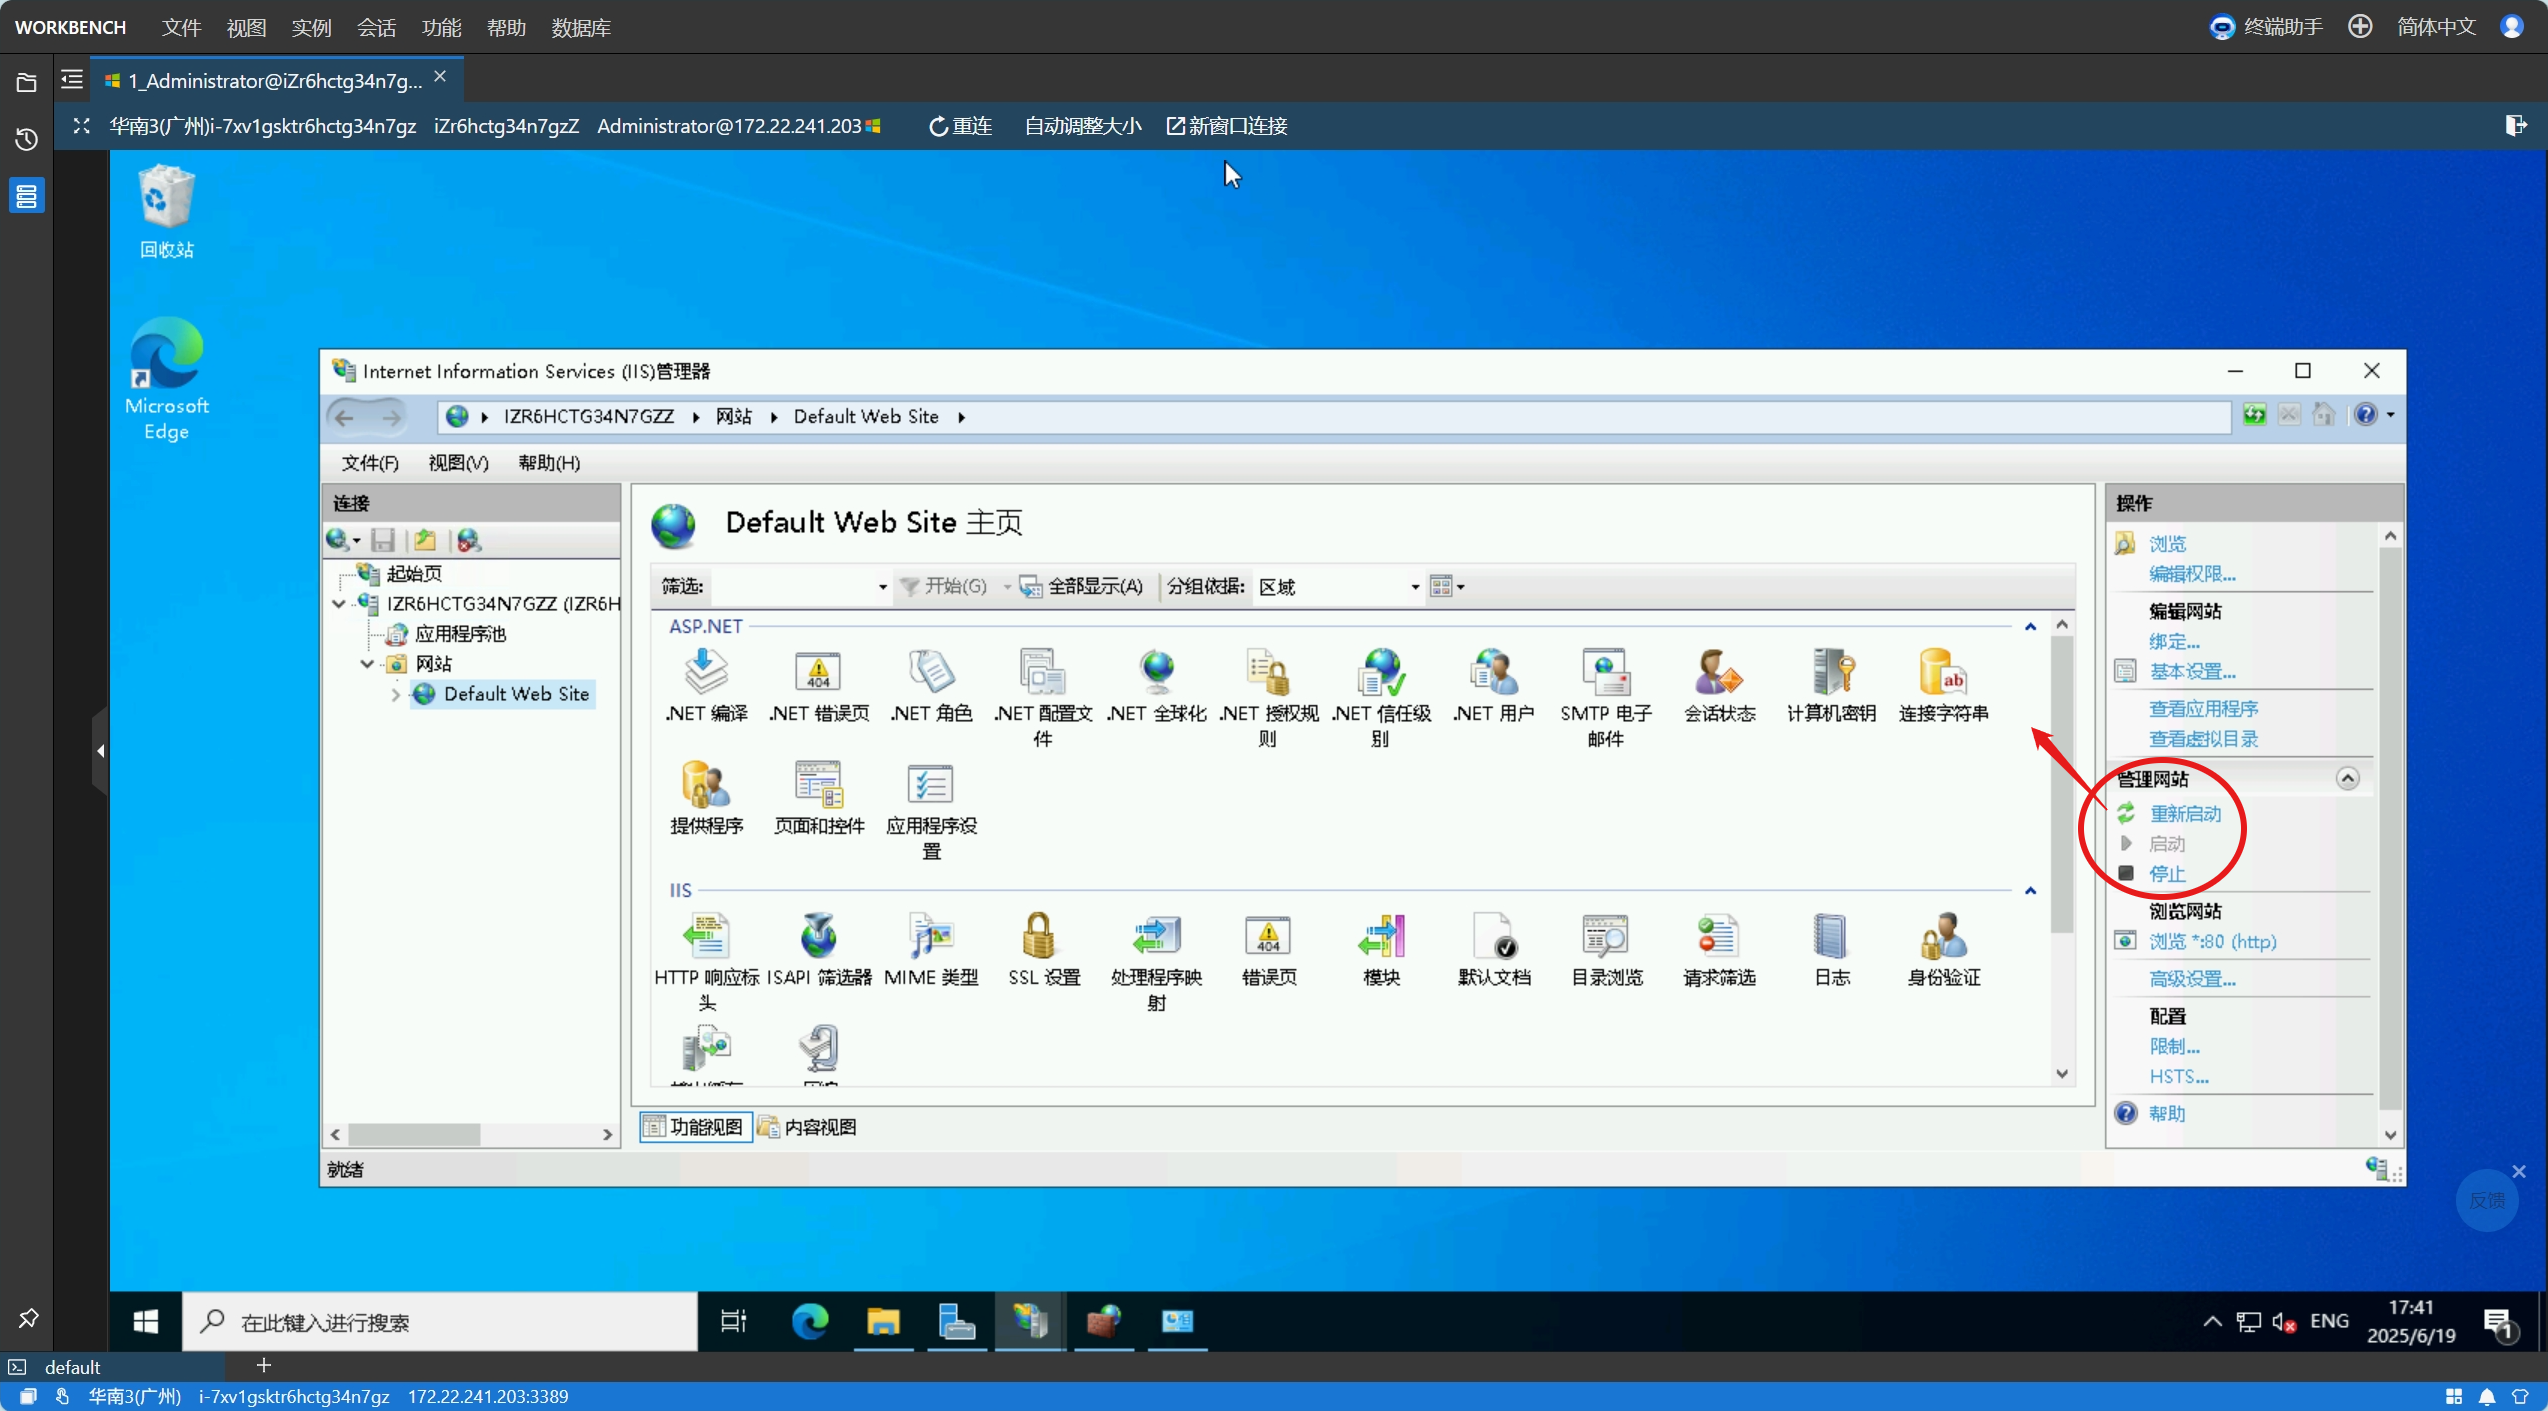
Task: Click the 基本设置... link
Action: [x=2192, y=671]
